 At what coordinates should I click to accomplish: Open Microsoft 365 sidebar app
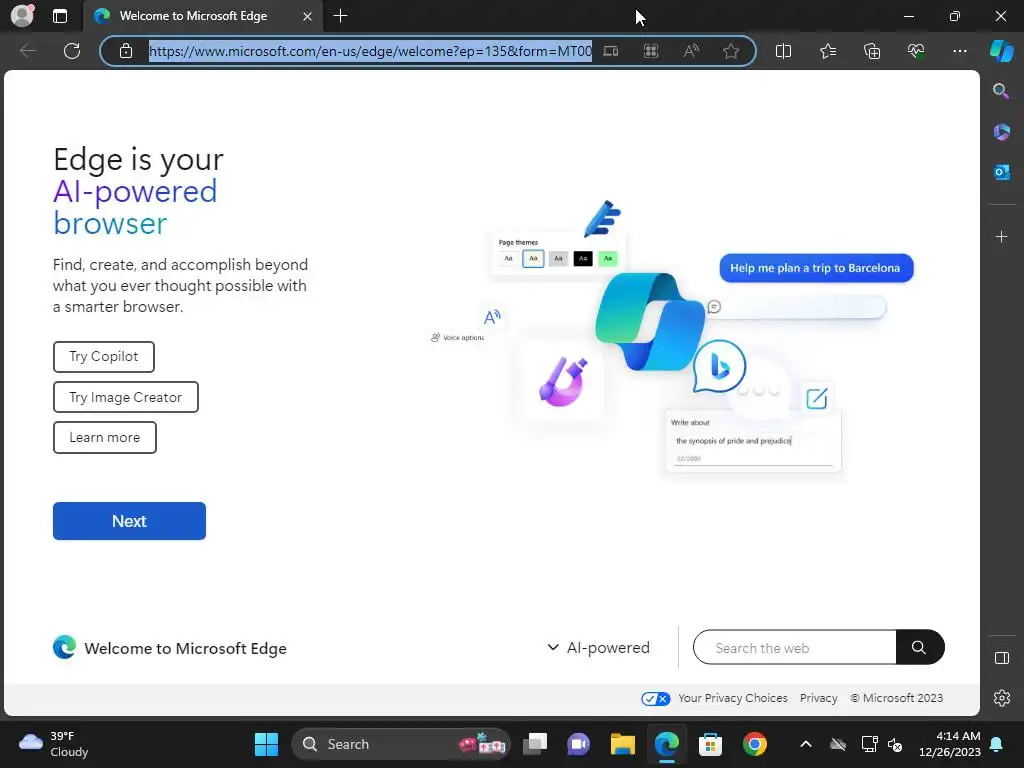tap(1001, 132)
